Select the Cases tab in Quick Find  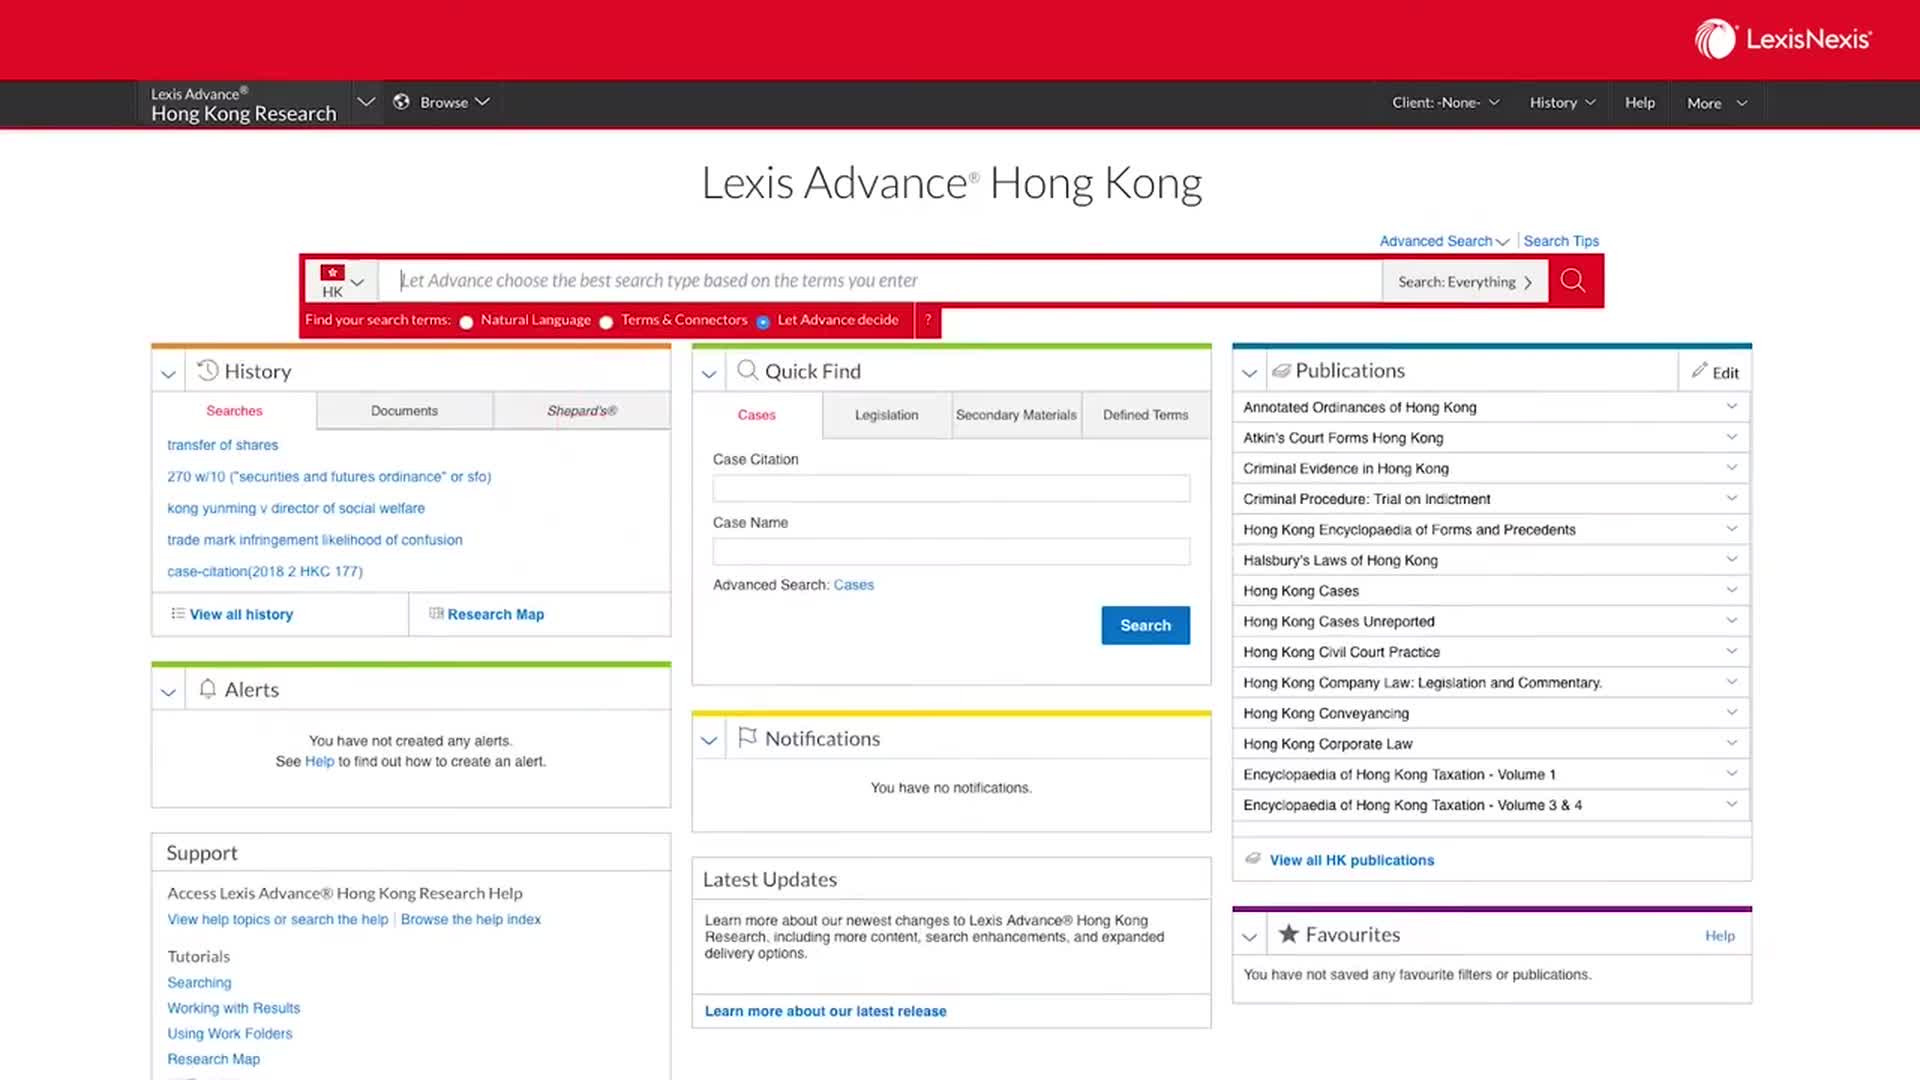757,415
